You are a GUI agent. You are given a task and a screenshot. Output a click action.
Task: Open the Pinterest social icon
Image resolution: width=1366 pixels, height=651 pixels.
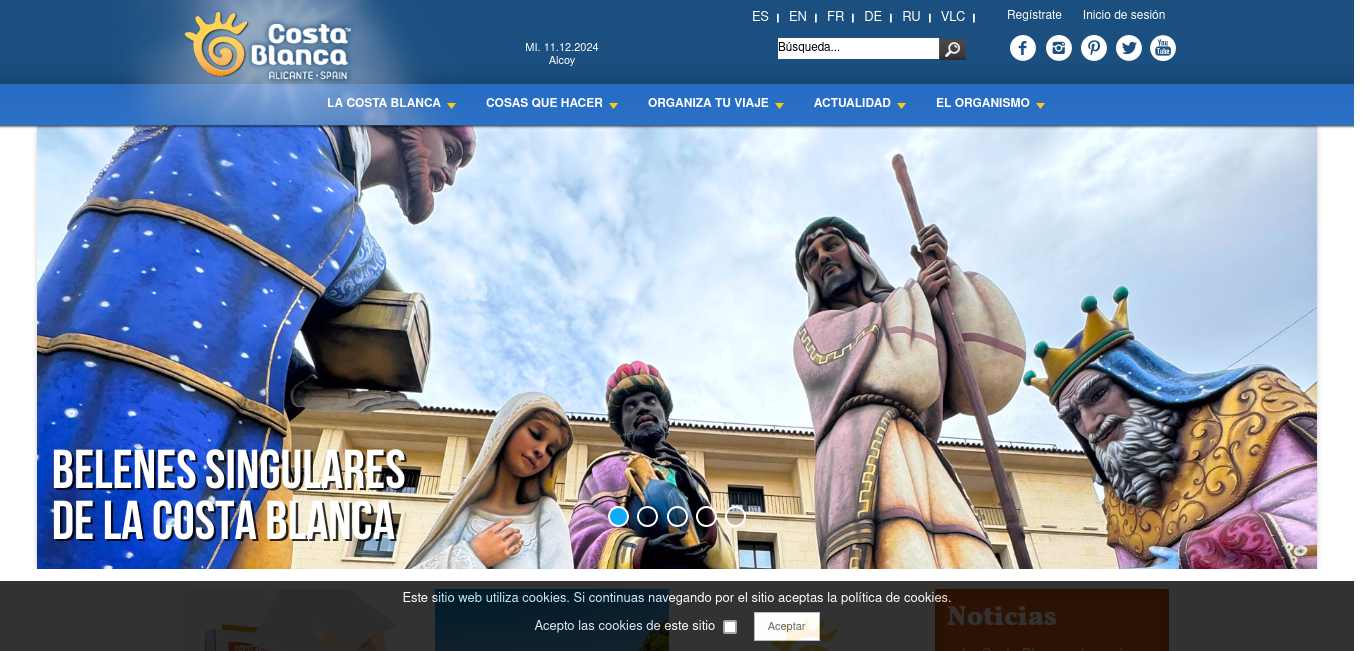tap(1094, 48)
